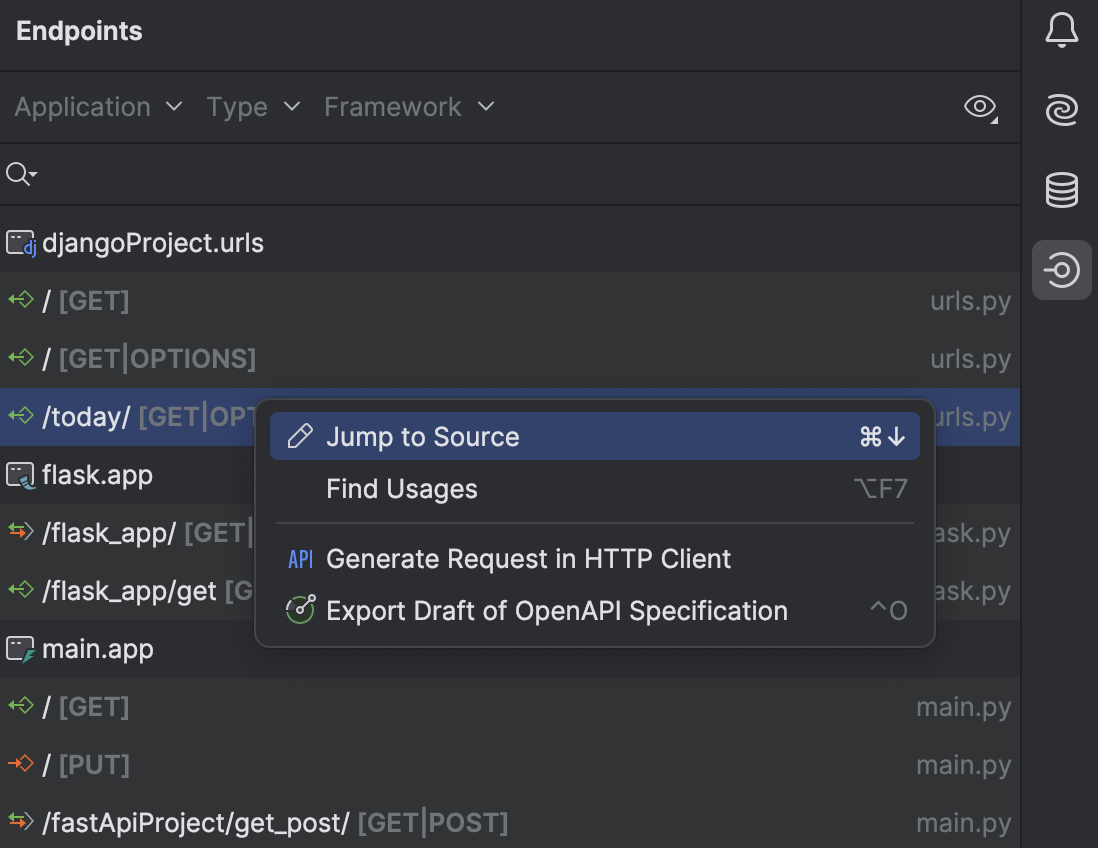Click Find Usages in the context menu
The width and height of the screenshot is (1098, 848).
(400, 488)
